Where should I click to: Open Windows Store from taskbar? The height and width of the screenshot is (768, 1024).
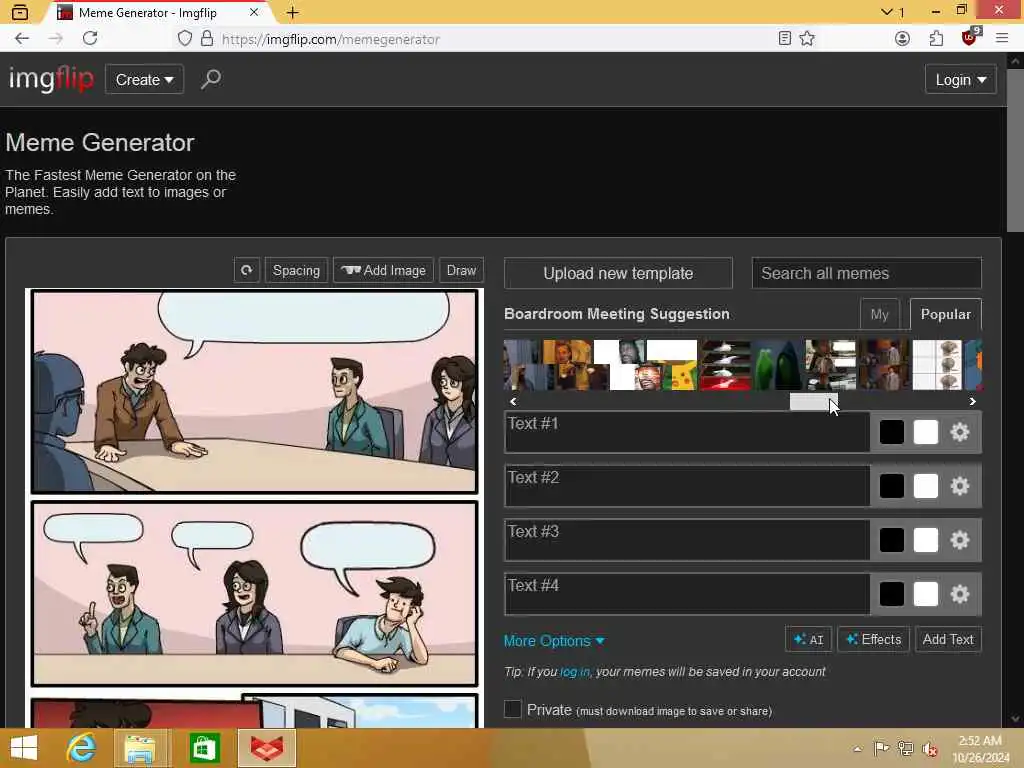[x=204, y=748]
